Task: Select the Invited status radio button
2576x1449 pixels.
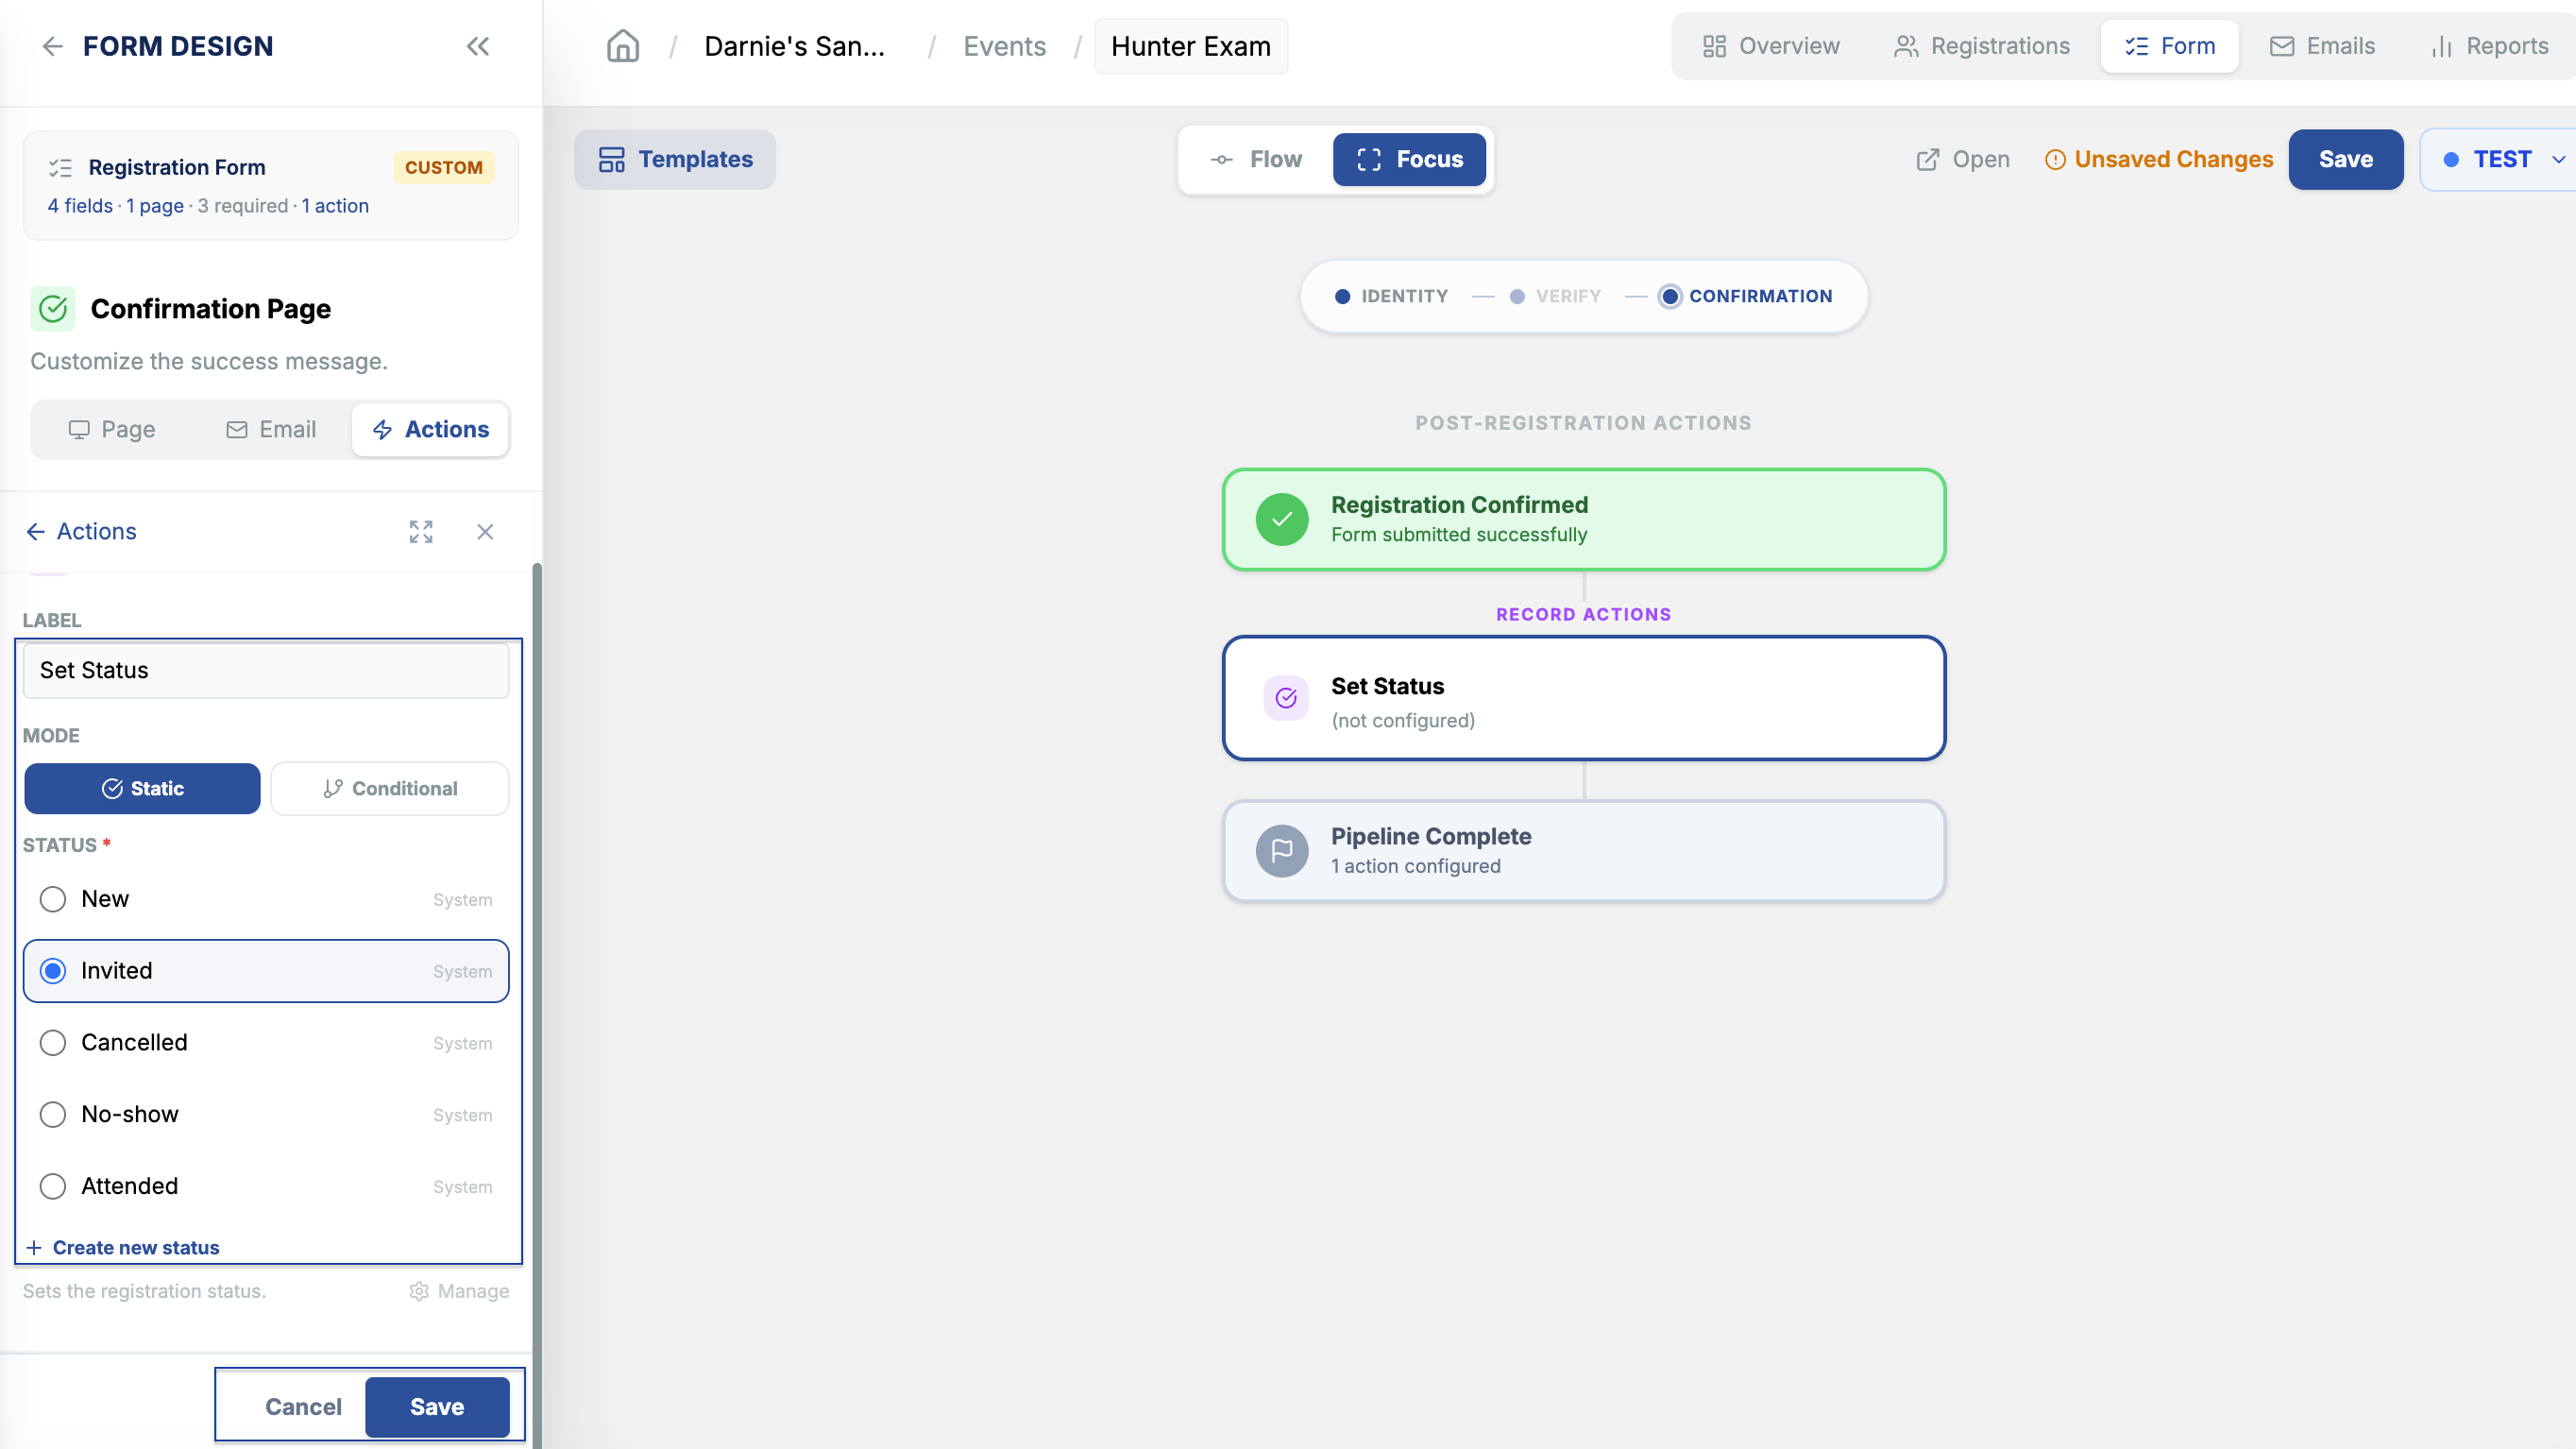Action: [x=53, y=971]
